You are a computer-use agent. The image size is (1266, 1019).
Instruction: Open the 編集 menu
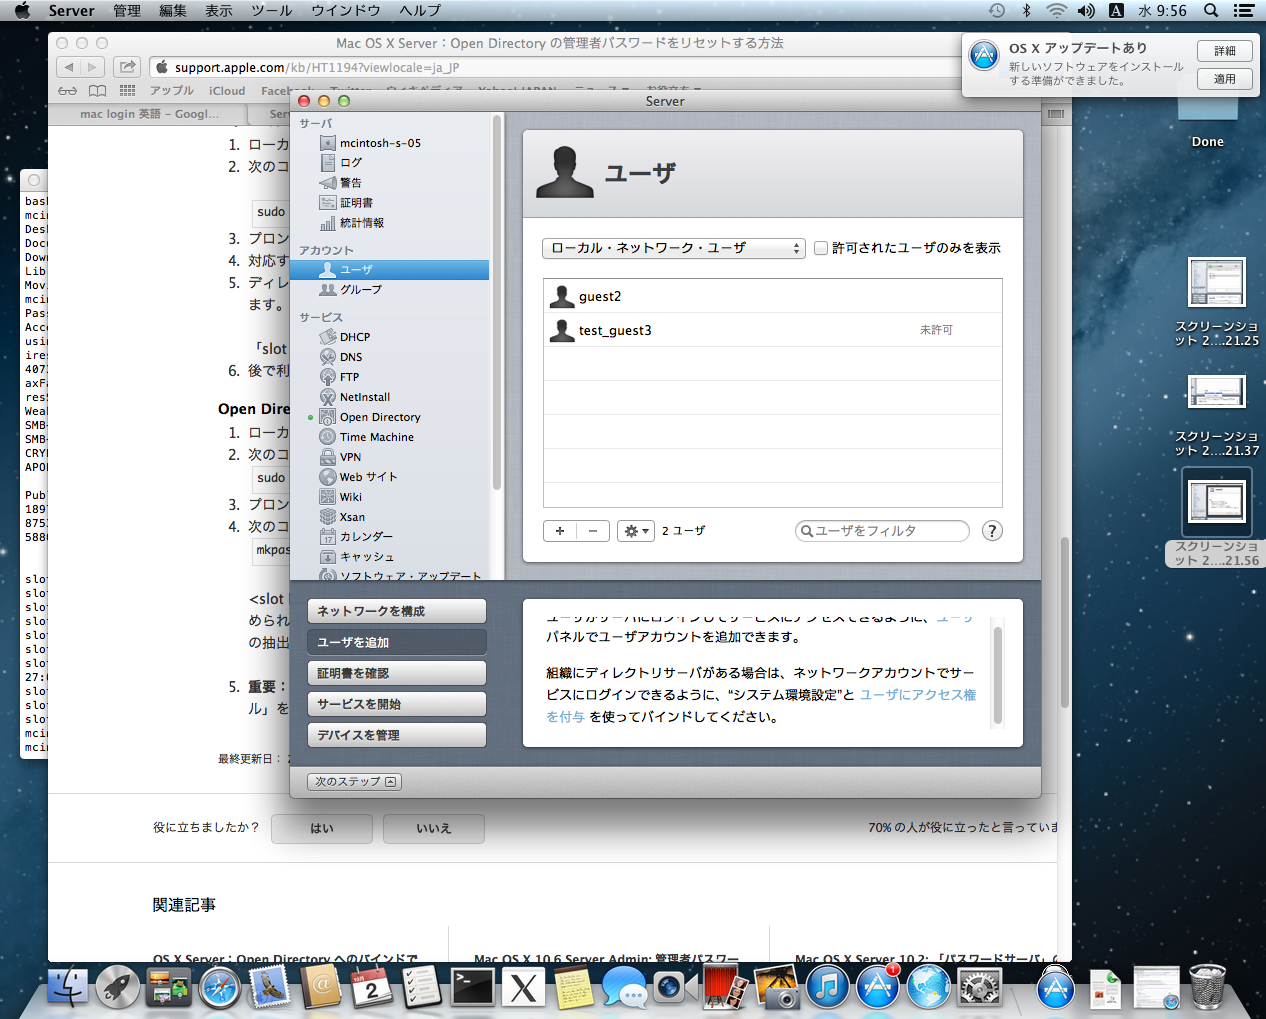[x=173, y=11]
